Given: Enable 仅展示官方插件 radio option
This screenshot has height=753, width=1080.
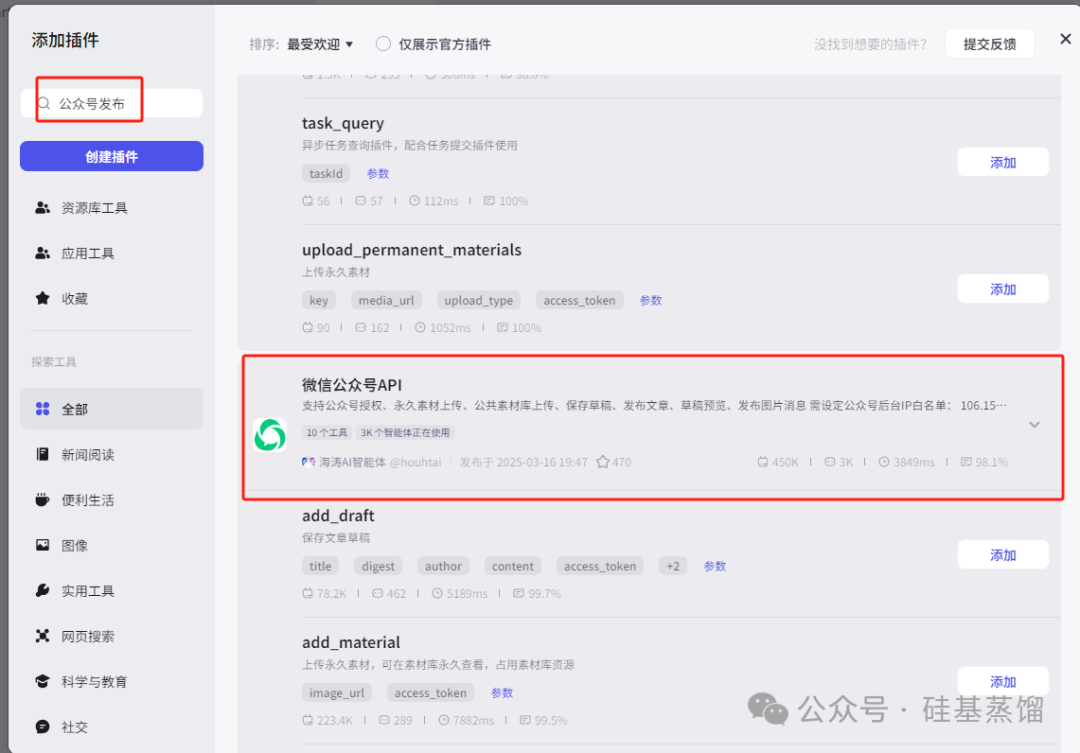Looking at the screenshot, I should point(384,44).
